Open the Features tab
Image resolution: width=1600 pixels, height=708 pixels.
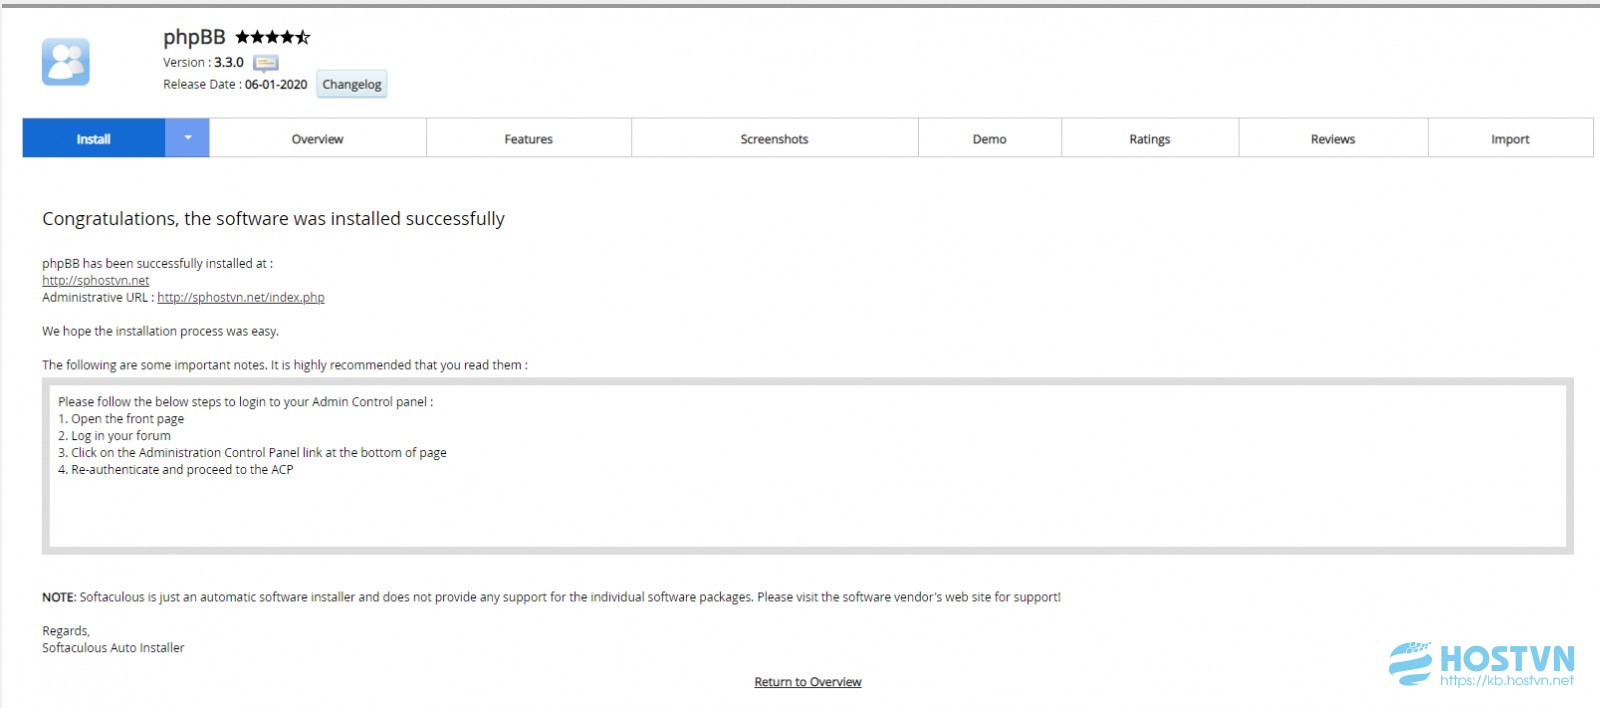click(529, 139)
